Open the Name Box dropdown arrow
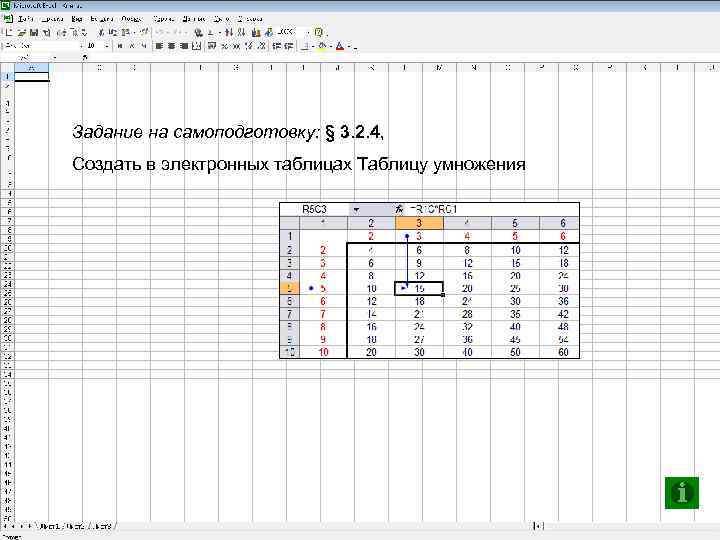 [x=55, y=57]
